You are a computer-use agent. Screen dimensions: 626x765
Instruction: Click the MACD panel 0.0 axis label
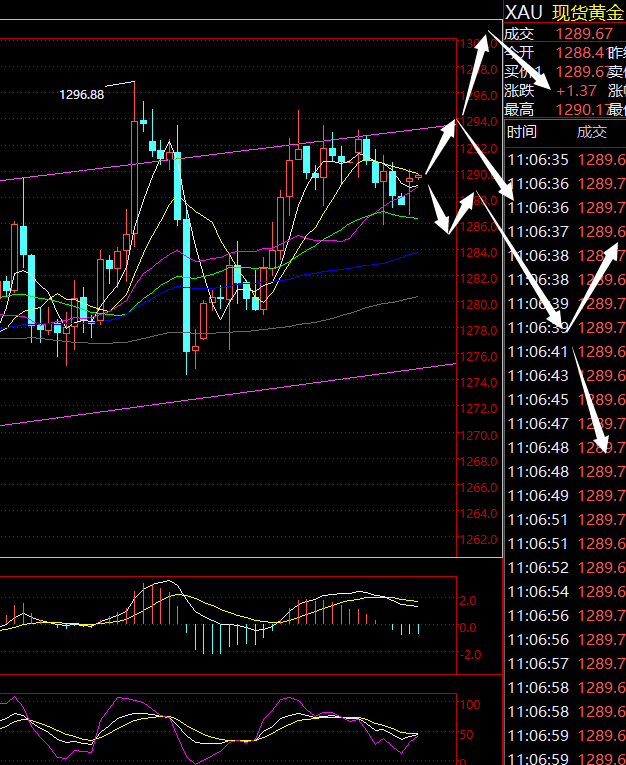468,628
